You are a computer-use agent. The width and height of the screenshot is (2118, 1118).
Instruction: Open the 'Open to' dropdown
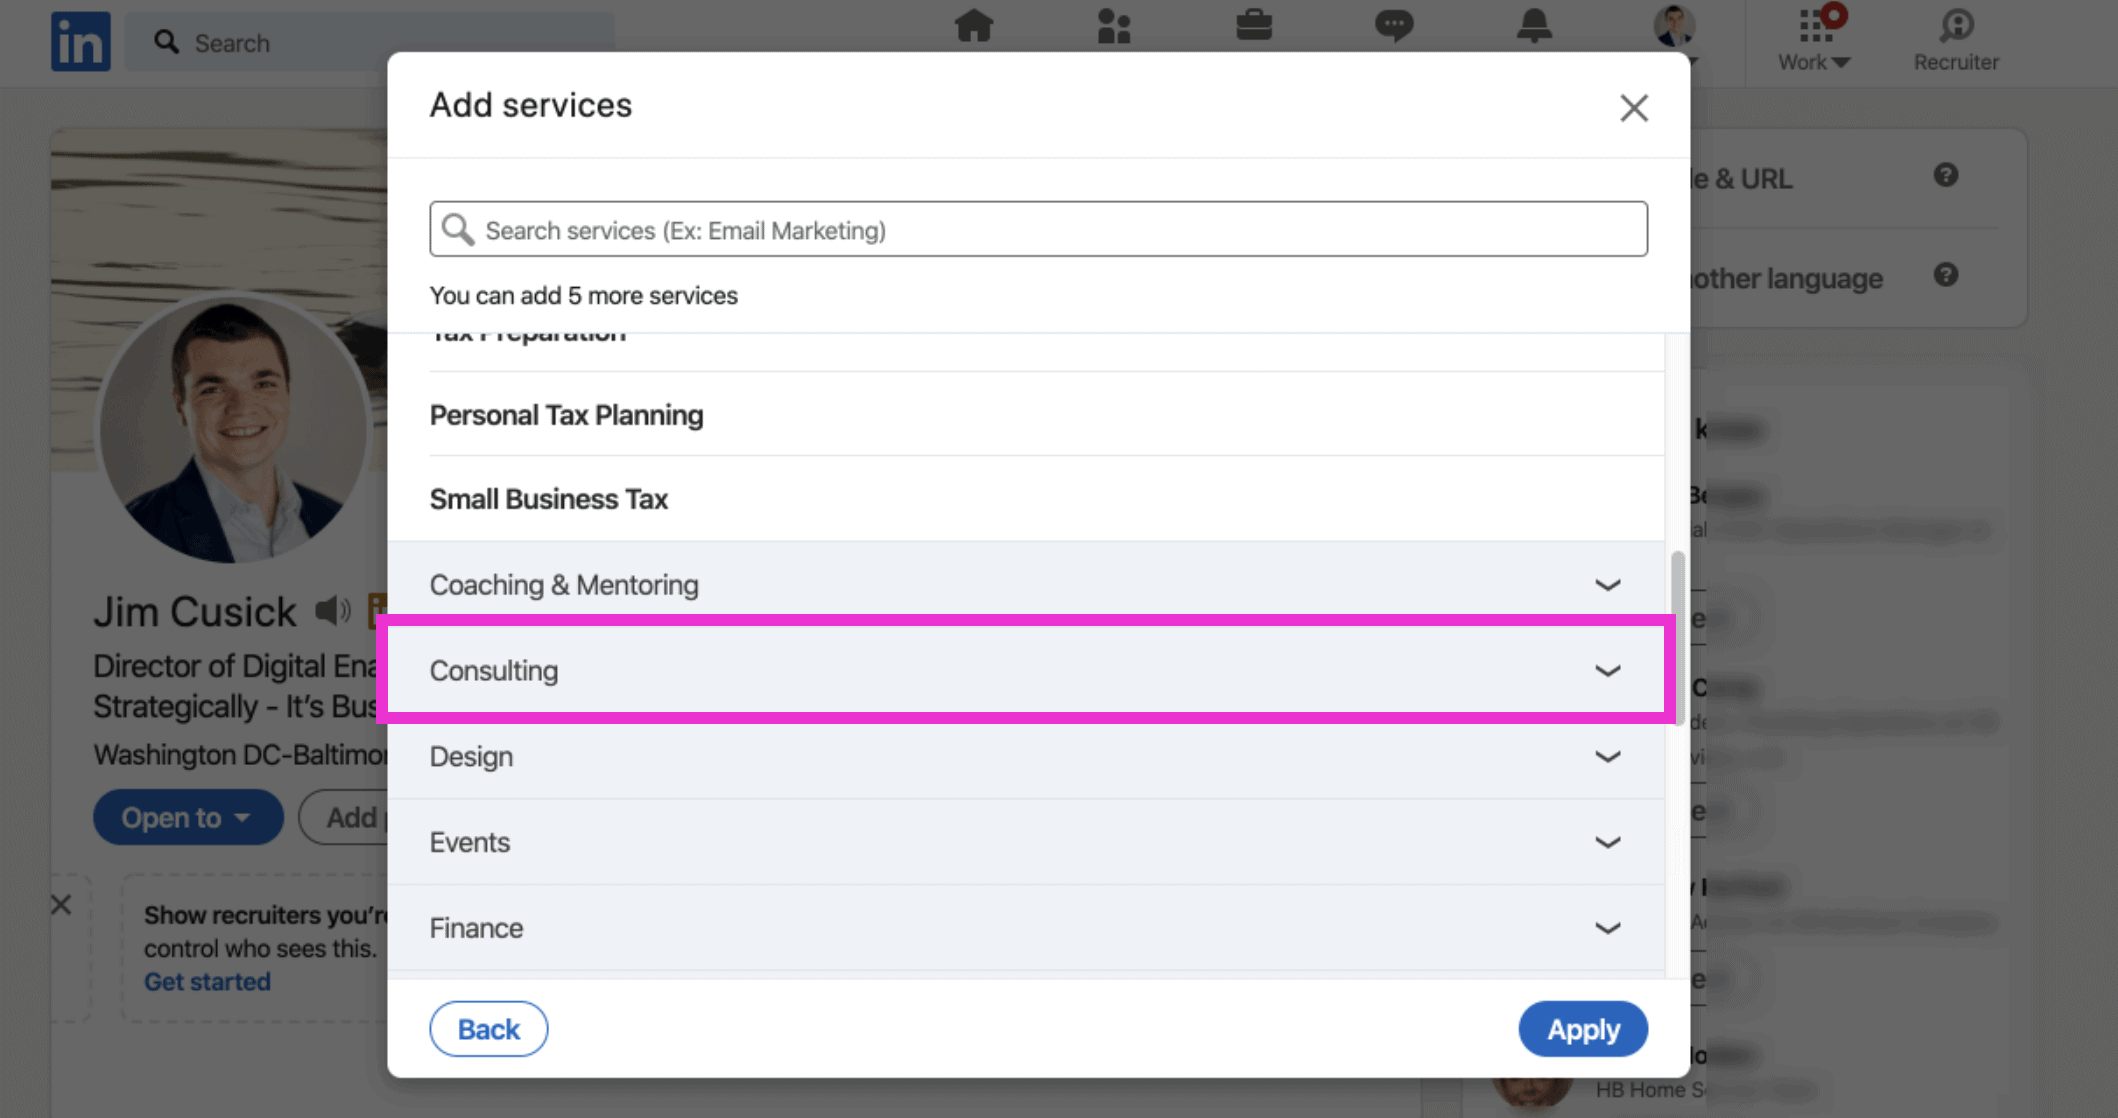(x=187, y=817)
